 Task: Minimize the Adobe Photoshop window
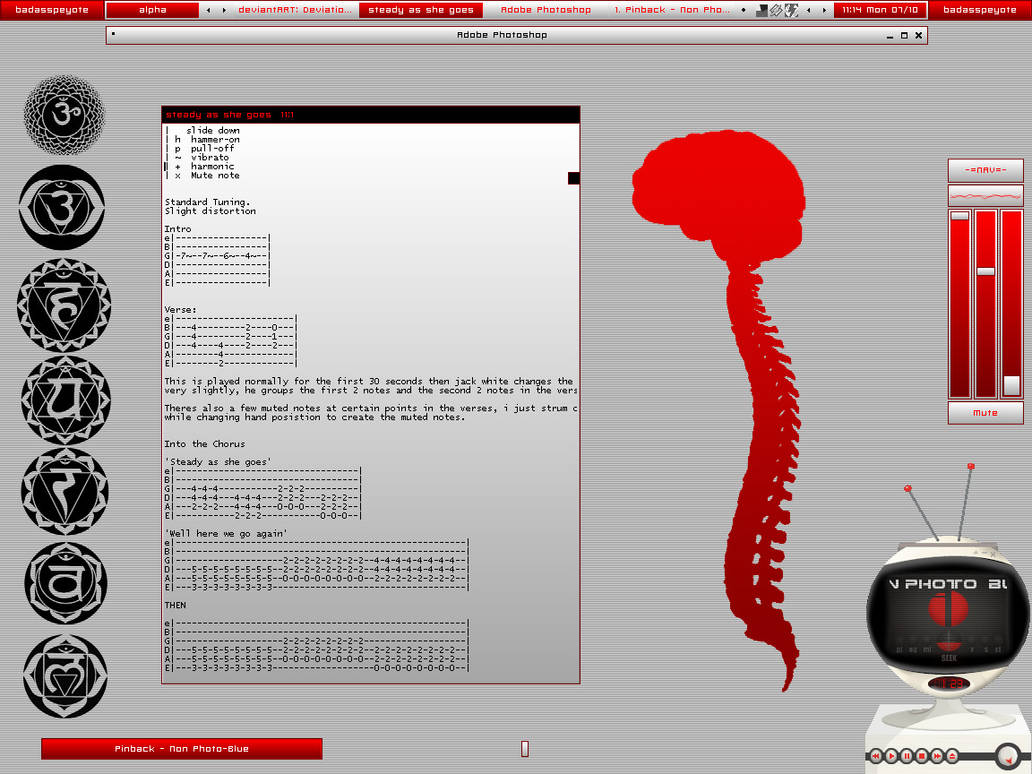coord(890,36)
